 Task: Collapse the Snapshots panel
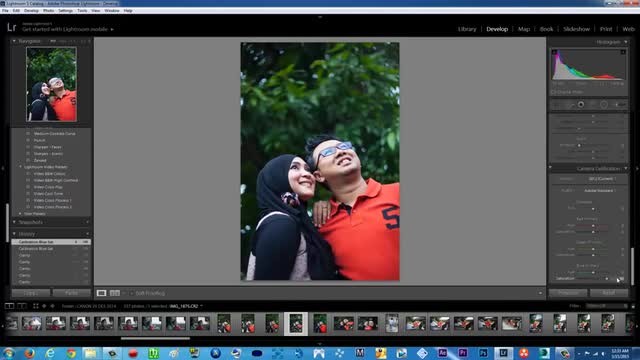pos(14,222)
